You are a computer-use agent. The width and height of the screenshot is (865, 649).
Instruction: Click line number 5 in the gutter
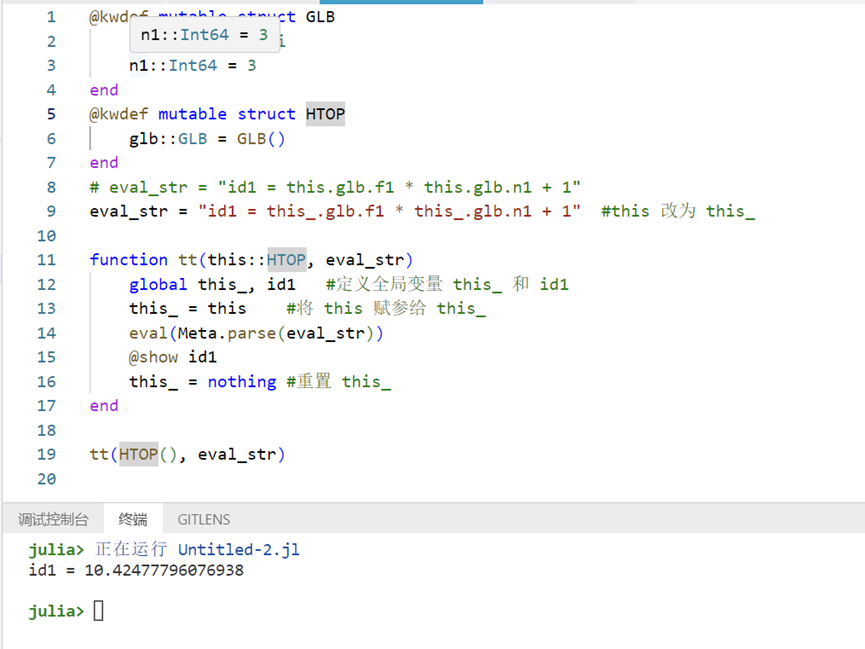coord(51,114)
